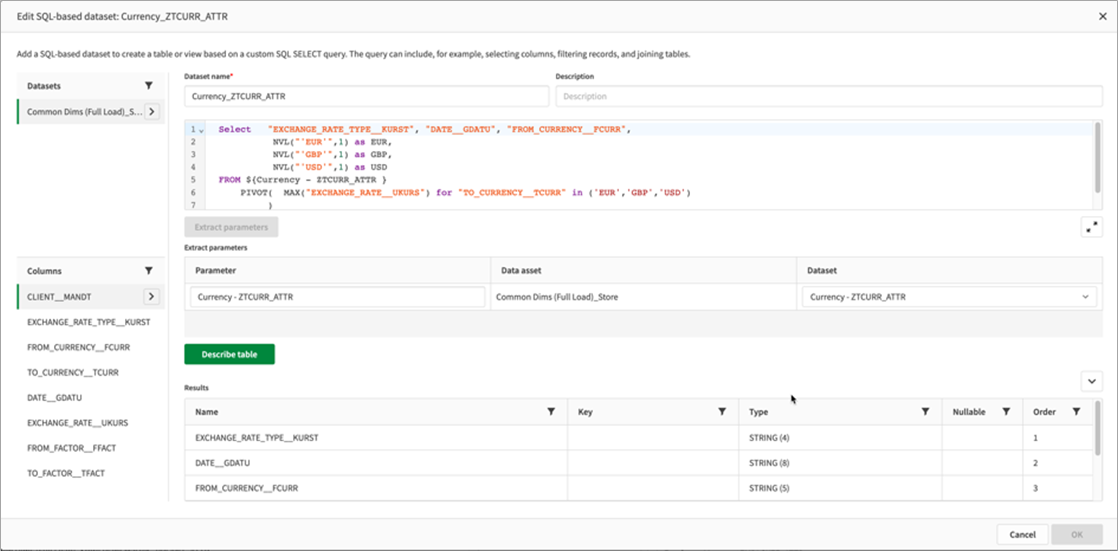Screen dimensions: 1118x551
Task: Insert CLIENT__MANDT column using its arrow
Action: click(152, 296)
